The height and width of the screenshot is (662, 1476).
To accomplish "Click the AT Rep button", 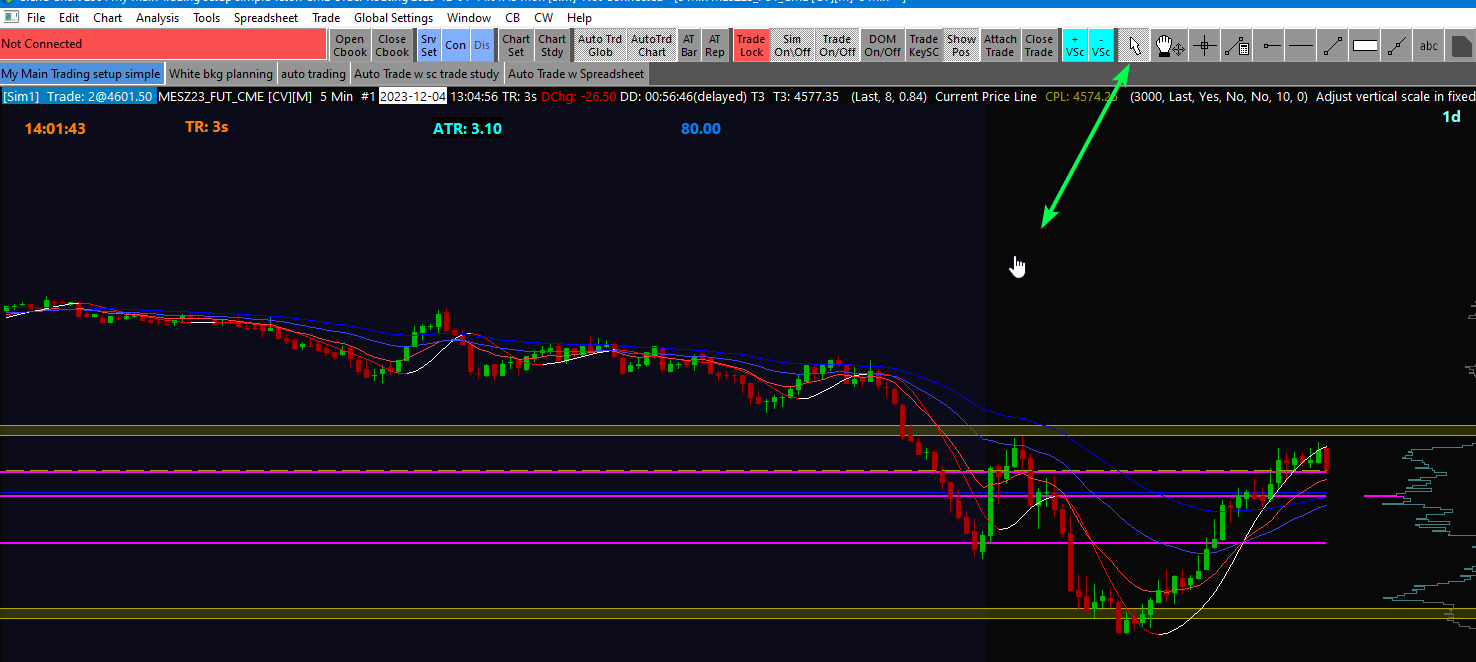I will (715, 45).
